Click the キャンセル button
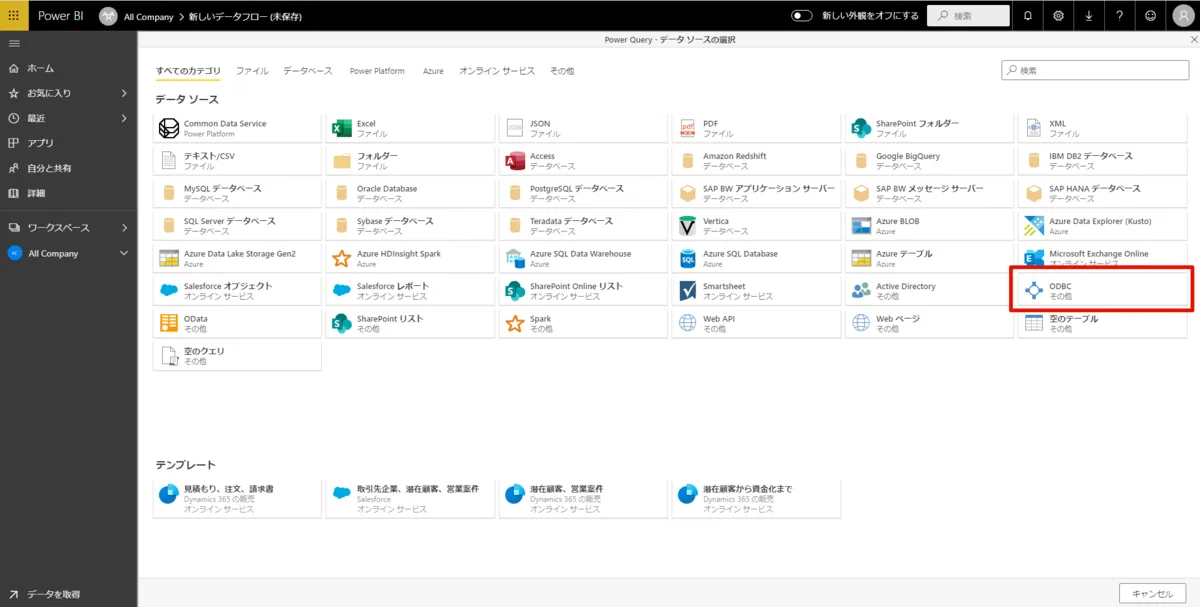 pyautogui.click(x=1151, y=592)
